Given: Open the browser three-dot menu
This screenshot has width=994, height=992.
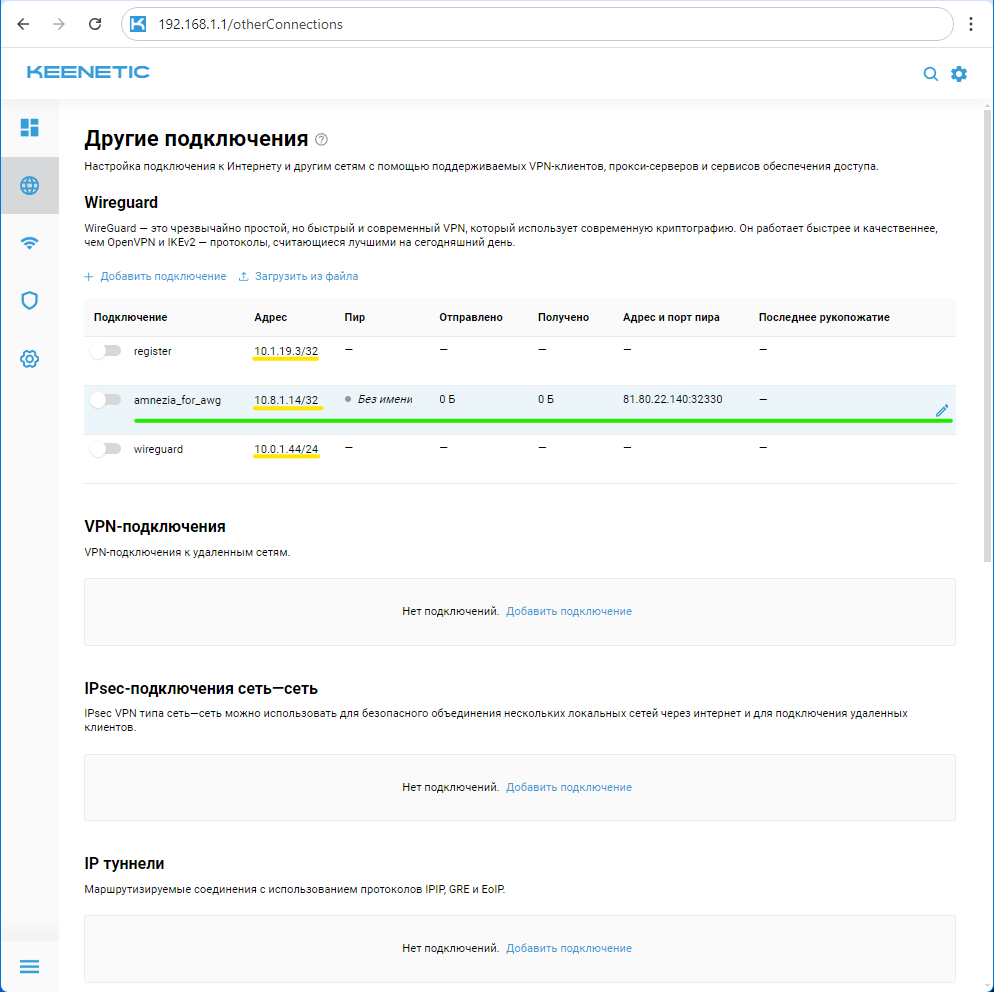Looking at the screenshot, I should click(x=970, y=24).
